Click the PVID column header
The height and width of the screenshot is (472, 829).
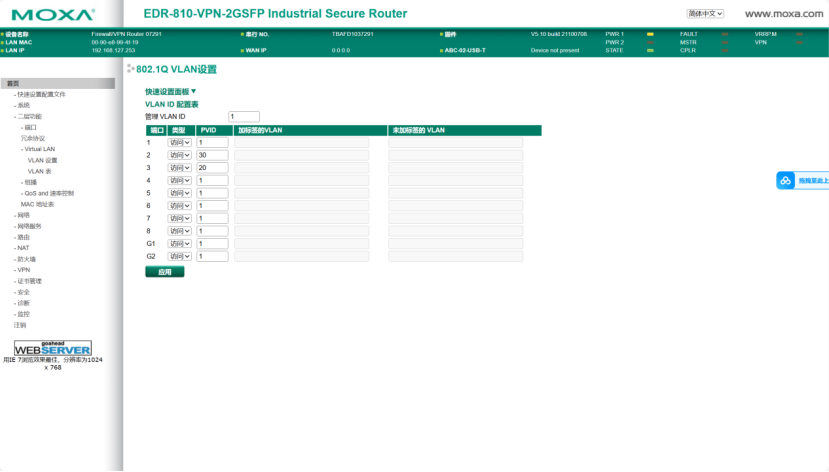214,131
